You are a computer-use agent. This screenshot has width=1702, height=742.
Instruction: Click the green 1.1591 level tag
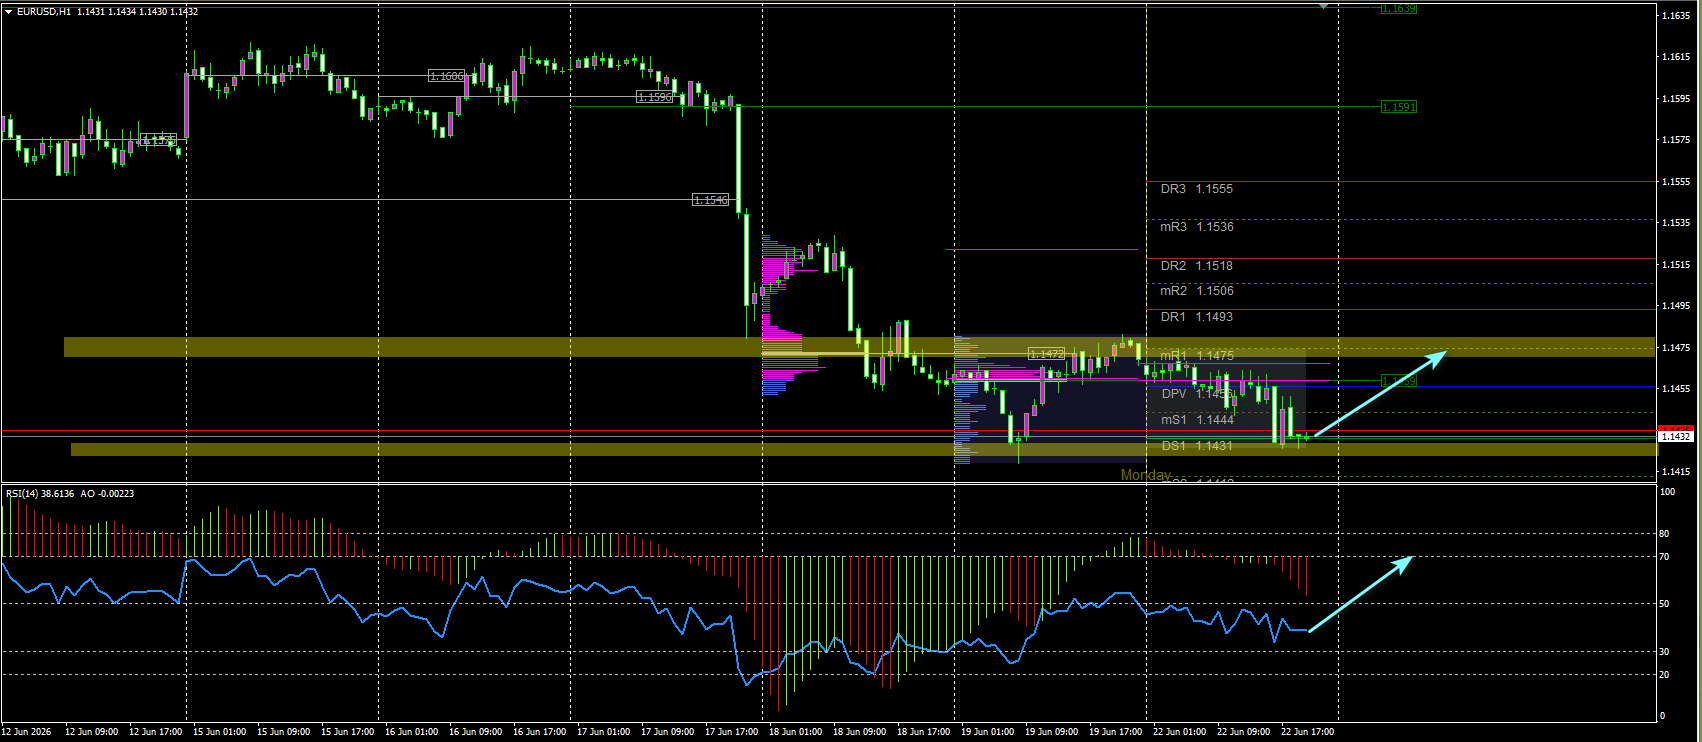point(1399,107)
